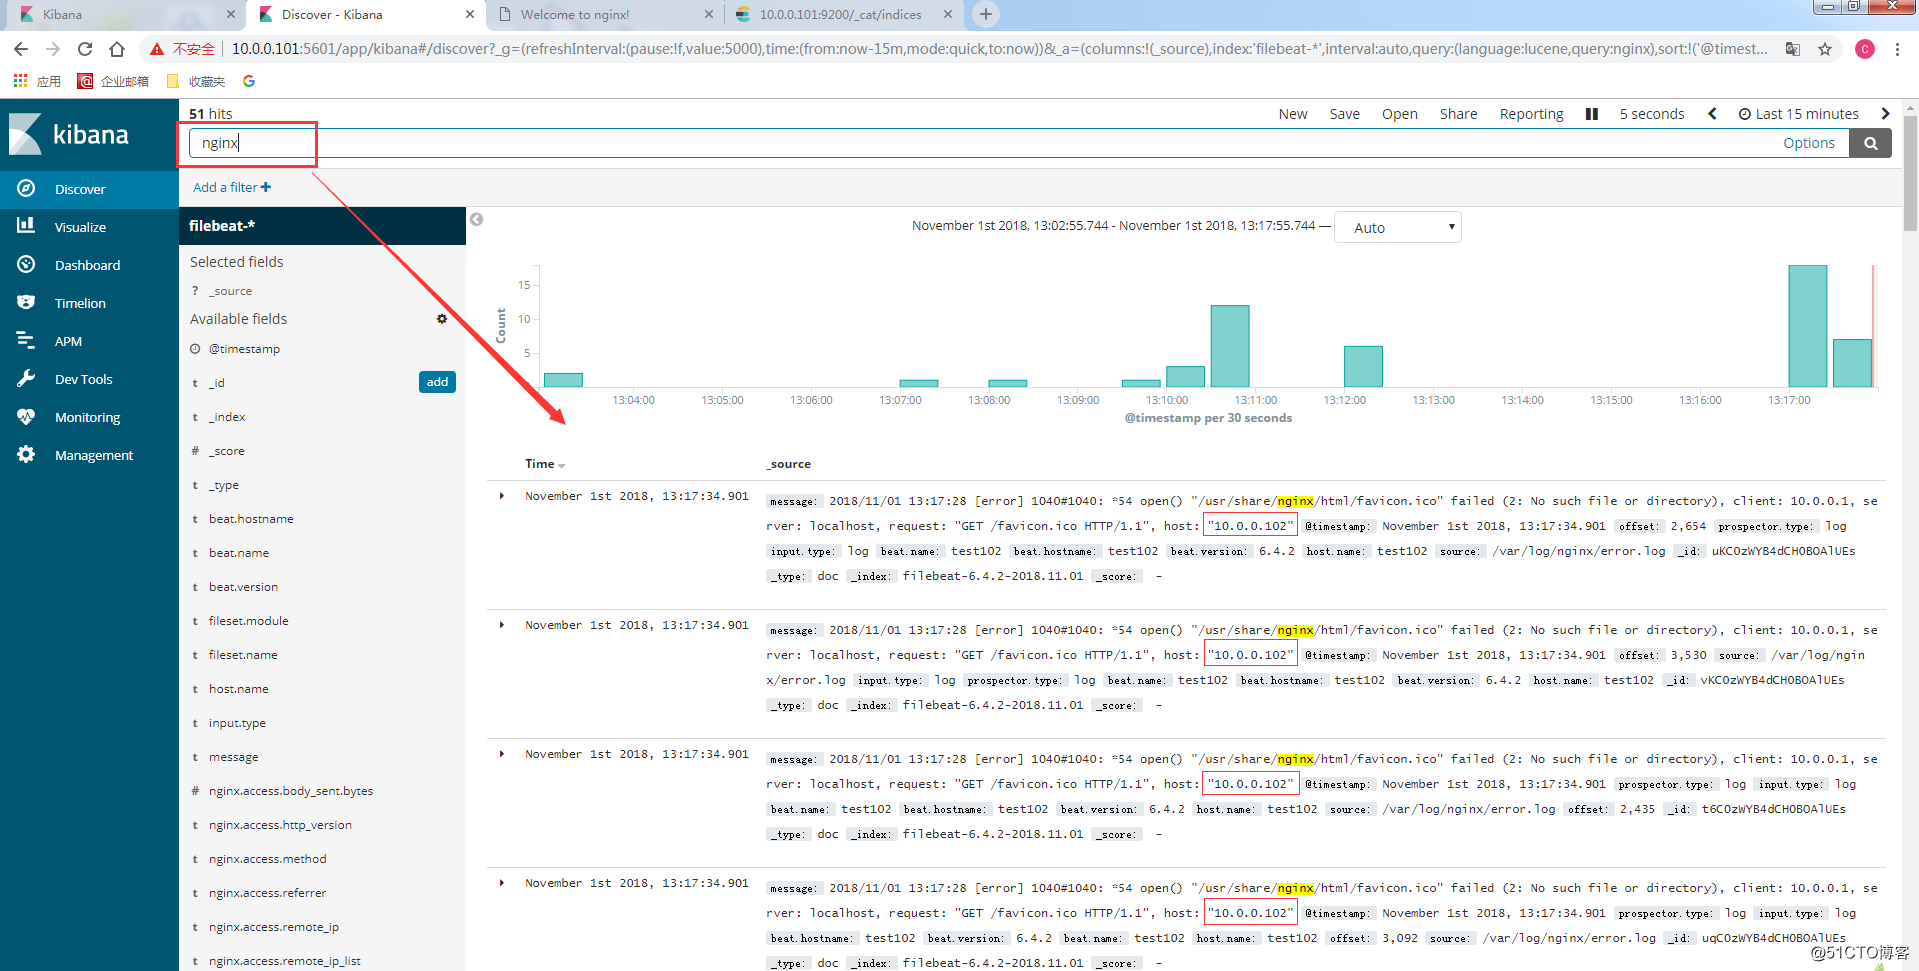This screenshot has width=1919, height=971.
Task: Open Monitoring from sidebar
Action: [89, 417]
